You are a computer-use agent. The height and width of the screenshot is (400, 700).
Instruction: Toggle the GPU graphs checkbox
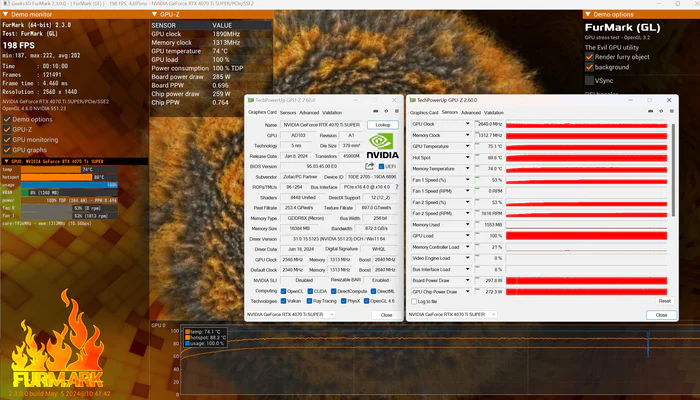pyautogui.click(x=7, y=150)
